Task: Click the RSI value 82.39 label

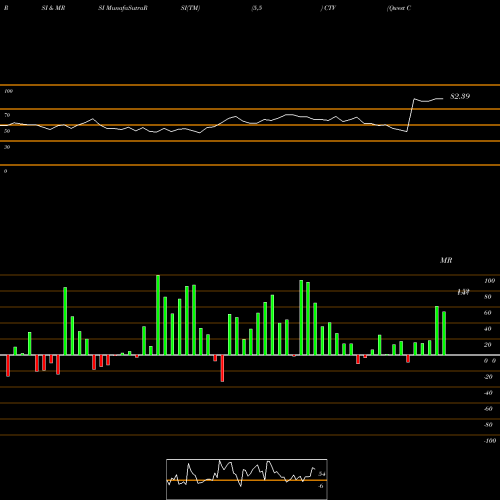Action: 460,96
